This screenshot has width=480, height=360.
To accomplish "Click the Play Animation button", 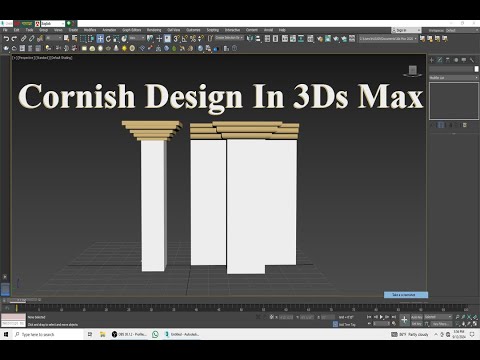I will 381,317.
